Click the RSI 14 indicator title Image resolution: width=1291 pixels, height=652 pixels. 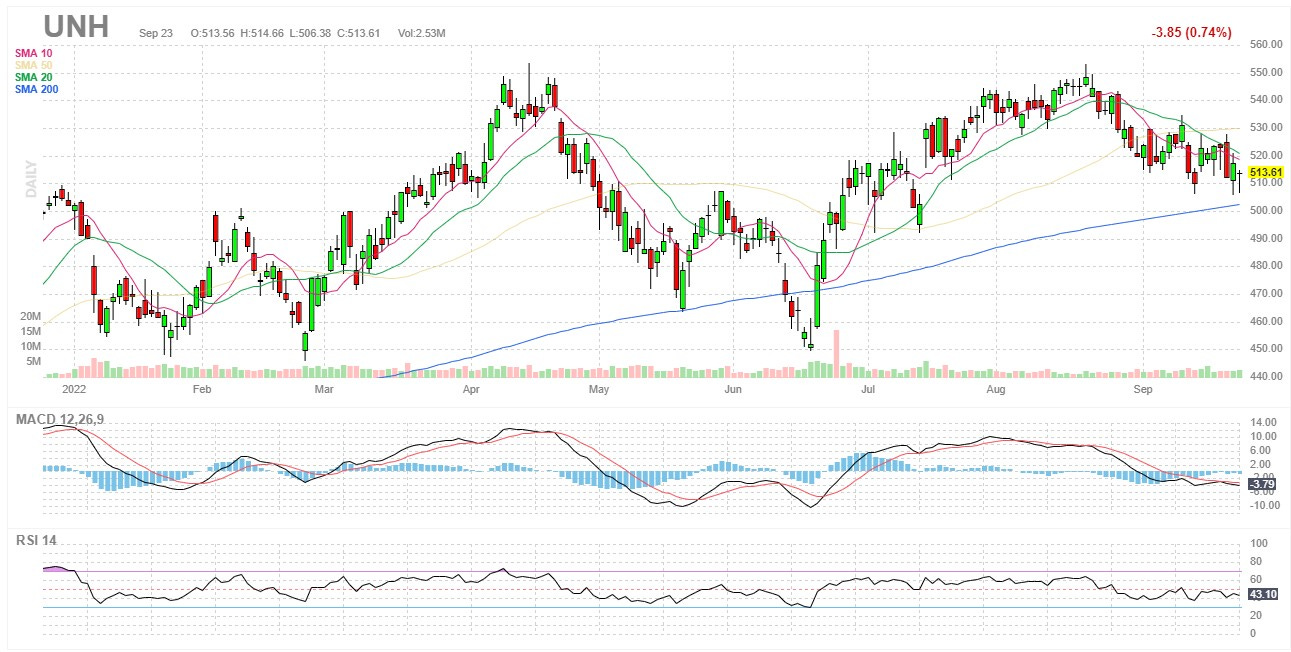point(36,540)
